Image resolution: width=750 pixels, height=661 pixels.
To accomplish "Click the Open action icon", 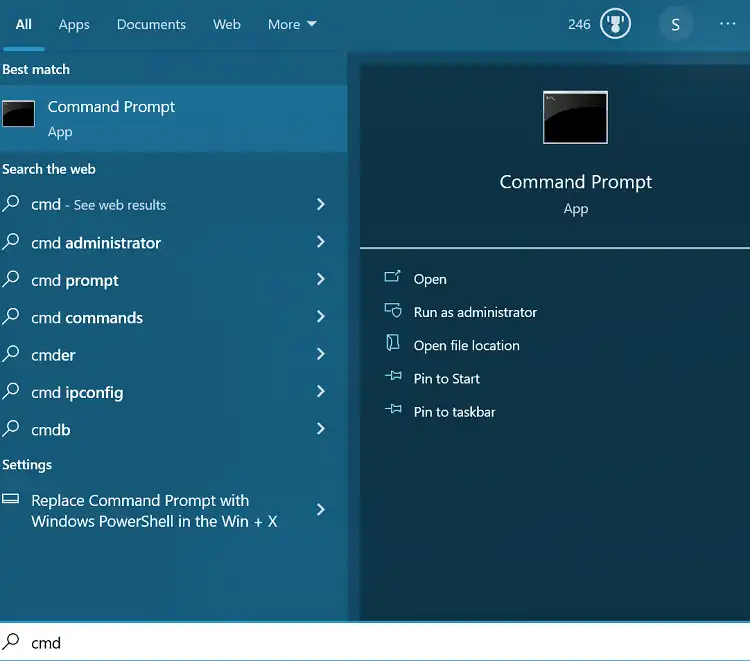I will click(392, 276).
